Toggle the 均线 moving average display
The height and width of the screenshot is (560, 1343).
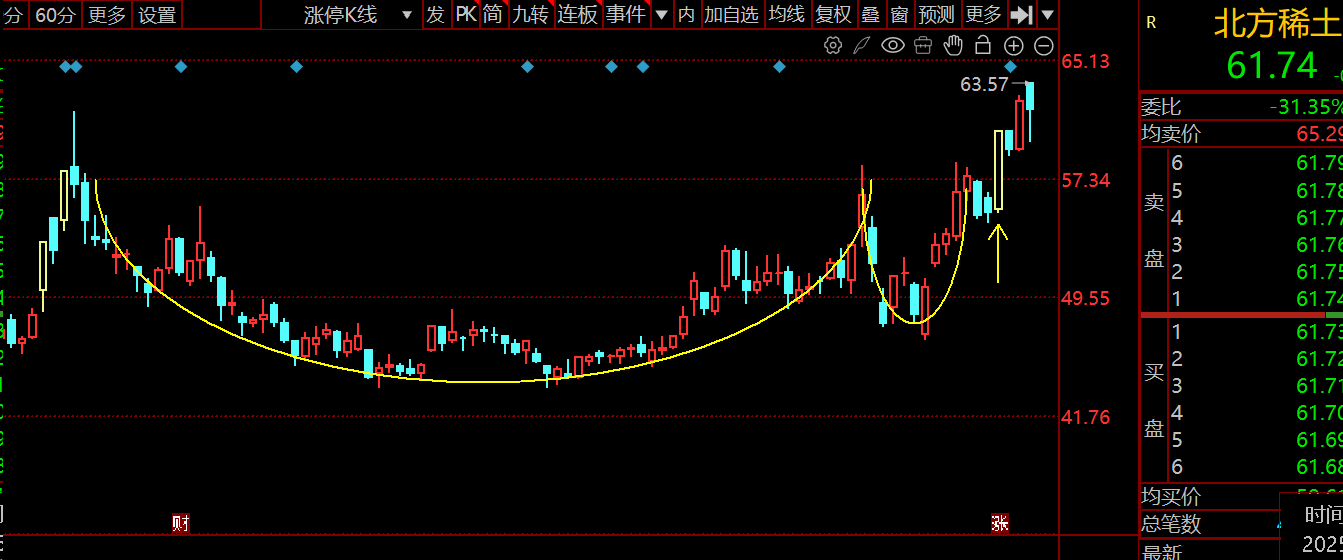(787, 15)
